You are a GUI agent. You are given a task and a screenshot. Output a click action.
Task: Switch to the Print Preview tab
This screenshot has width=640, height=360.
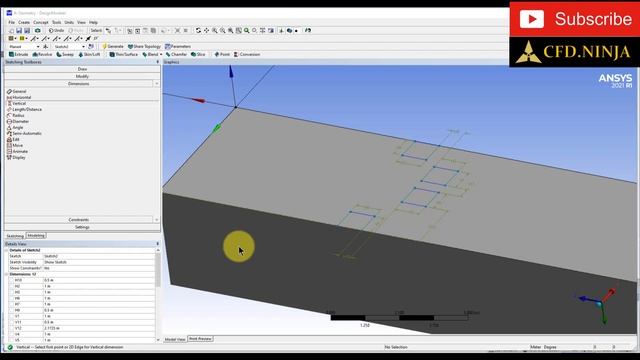tap(200, 339)
